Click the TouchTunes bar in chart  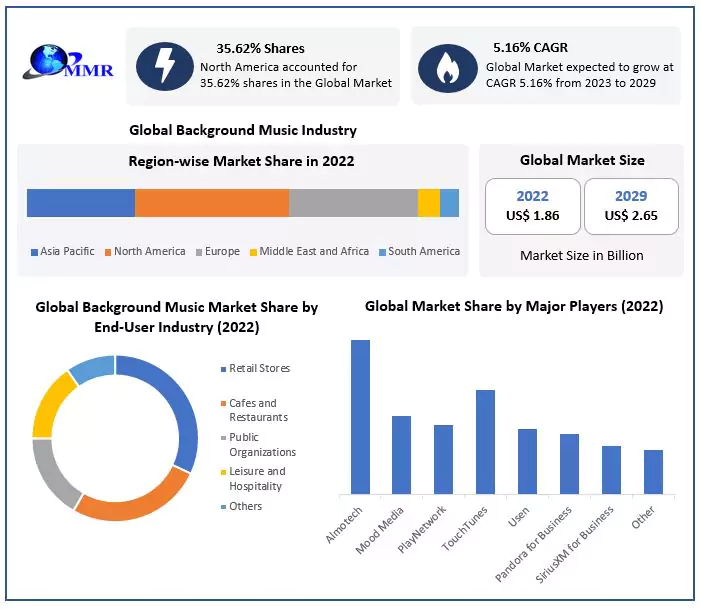(x=485, y=442)
